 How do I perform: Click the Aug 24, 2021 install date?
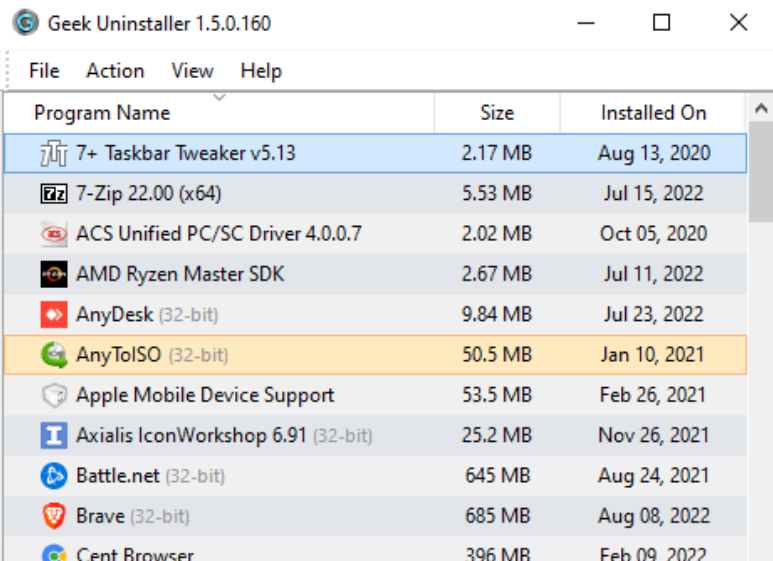pos(654,476)
